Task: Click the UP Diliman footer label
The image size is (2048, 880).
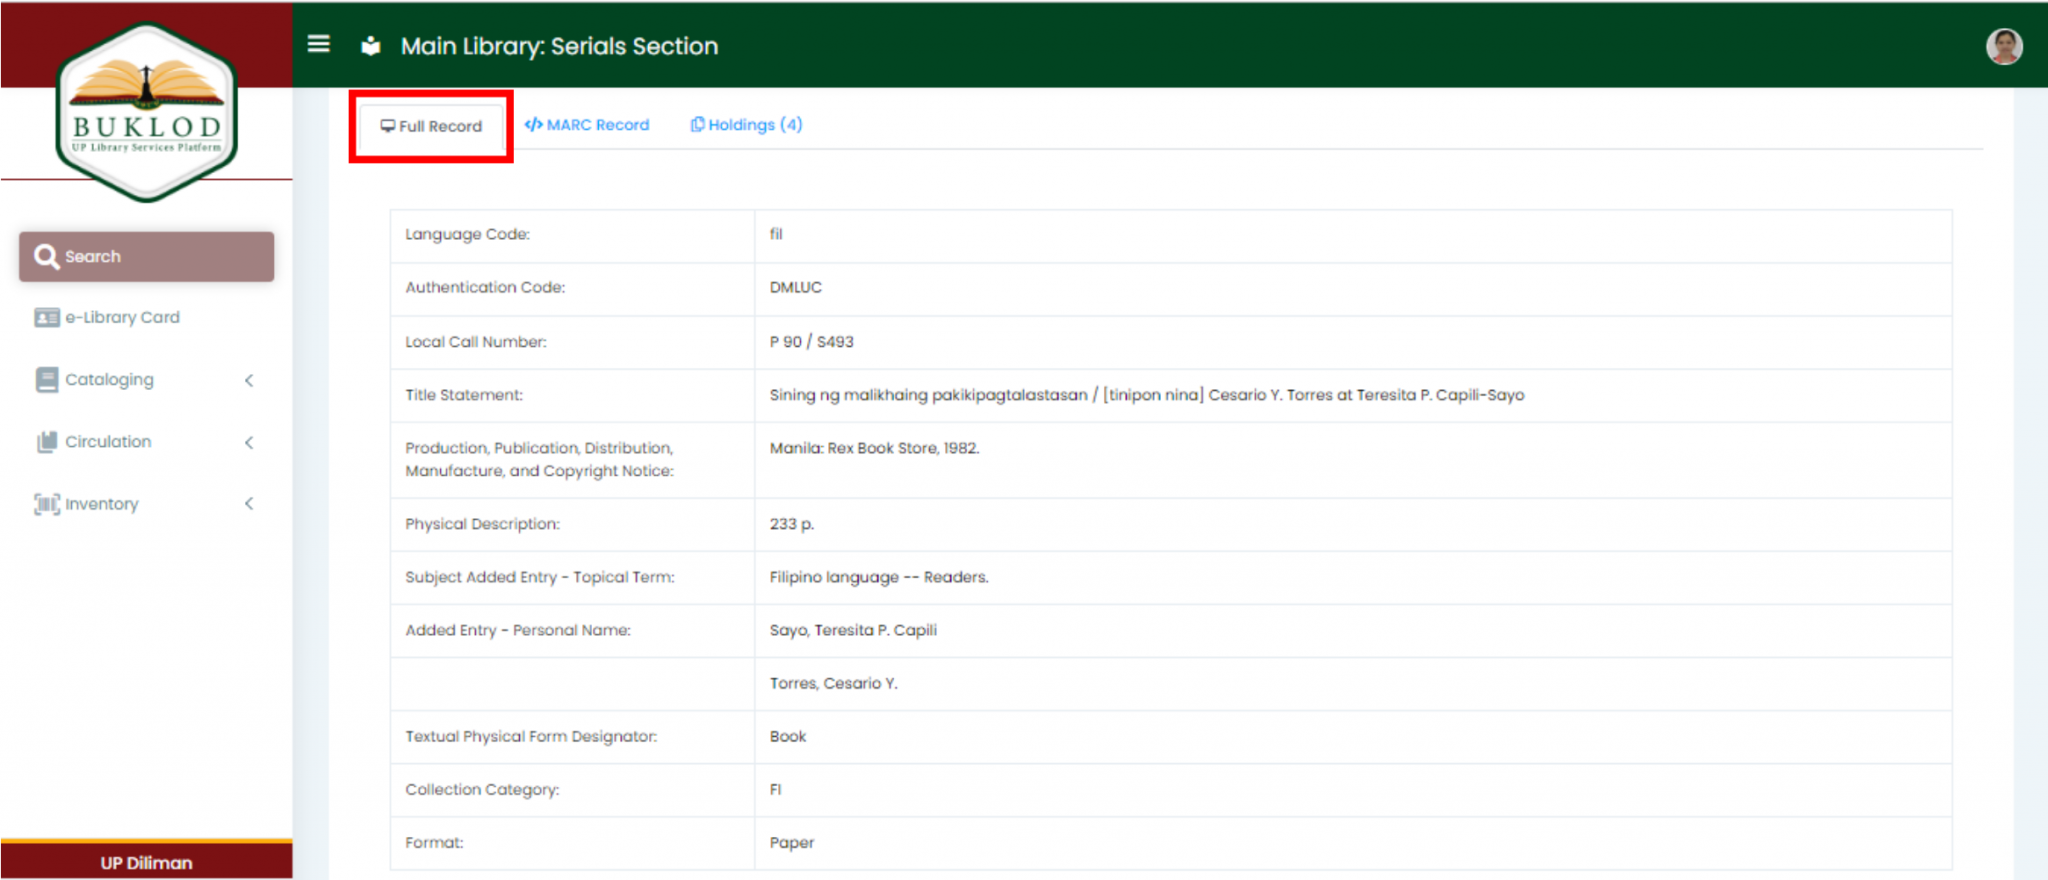Action: [146, 863]
